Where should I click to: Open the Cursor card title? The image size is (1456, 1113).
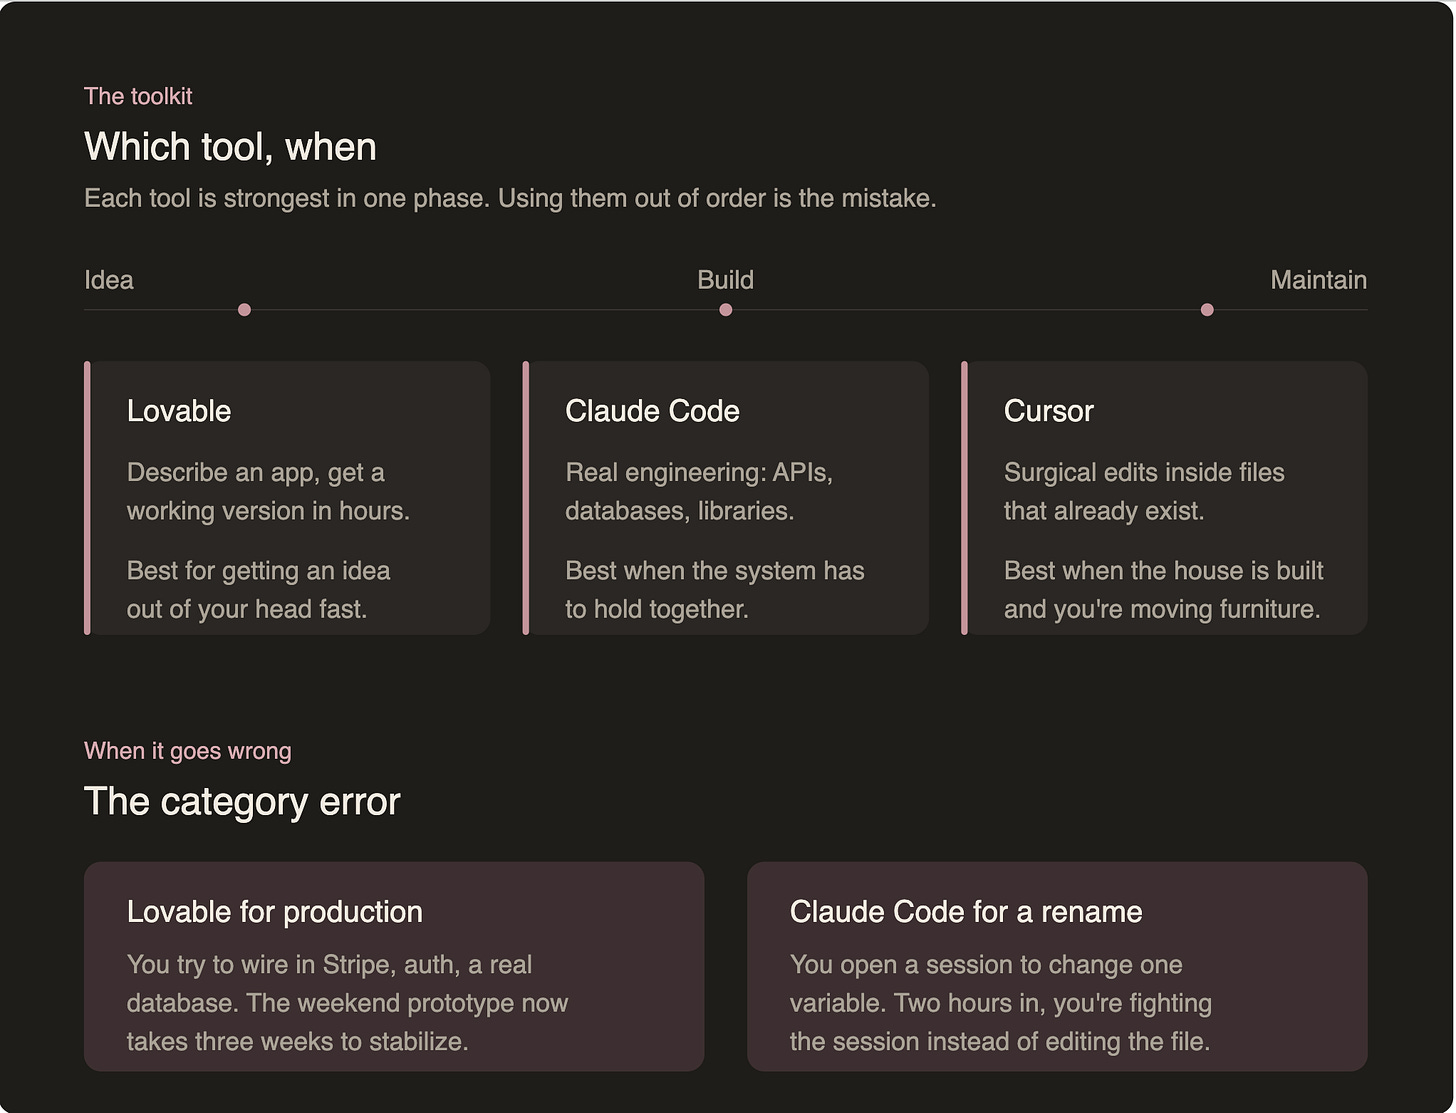[1048, 411]
